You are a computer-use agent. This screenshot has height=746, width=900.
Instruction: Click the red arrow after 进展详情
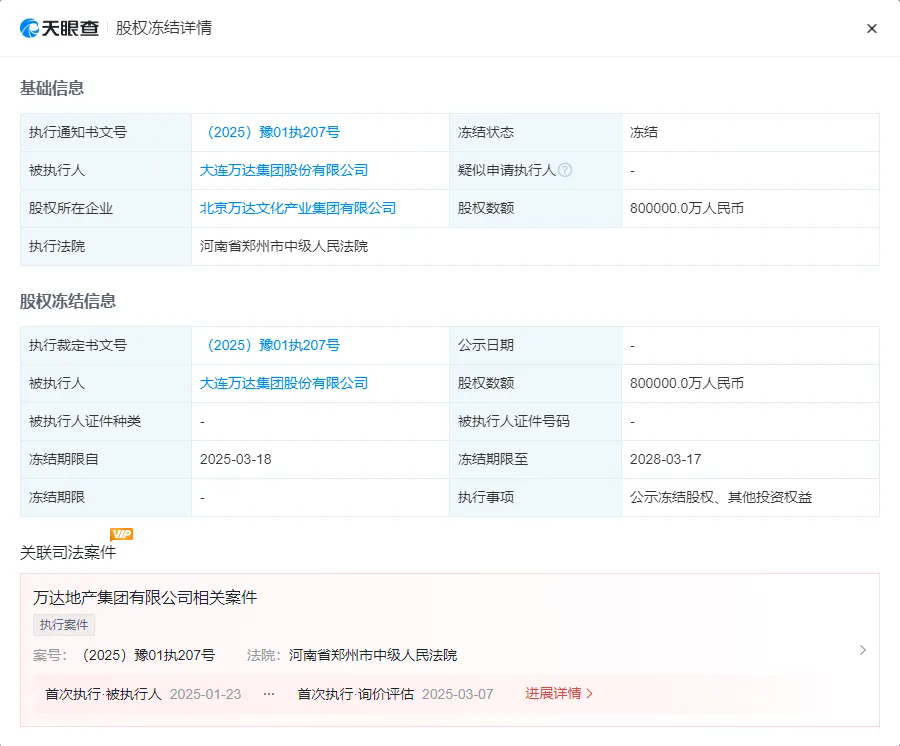590,693
